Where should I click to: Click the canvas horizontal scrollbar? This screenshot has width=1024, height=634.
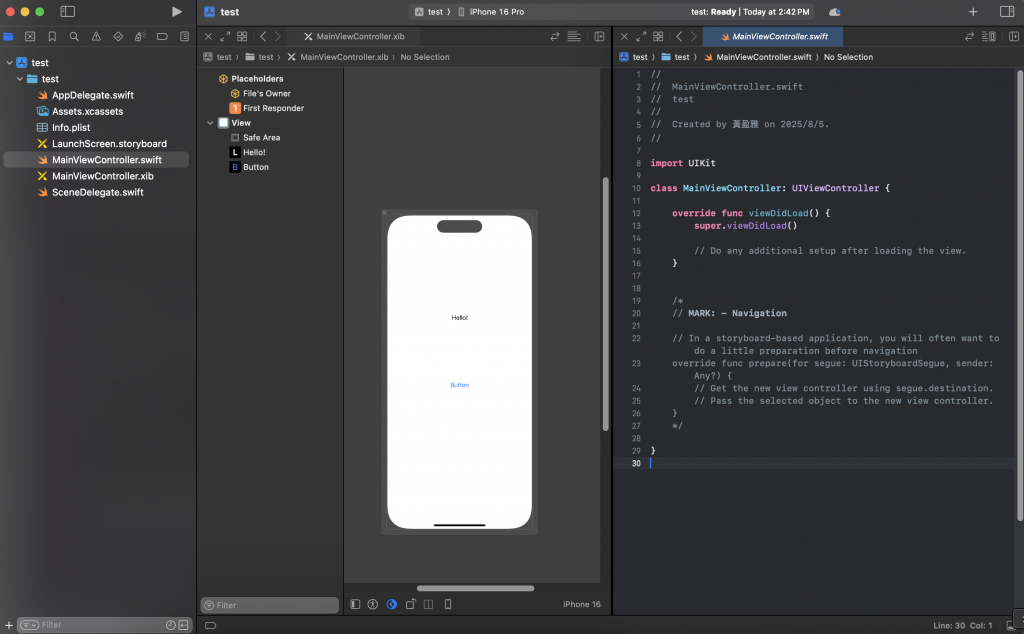click(x=475, y=588)
